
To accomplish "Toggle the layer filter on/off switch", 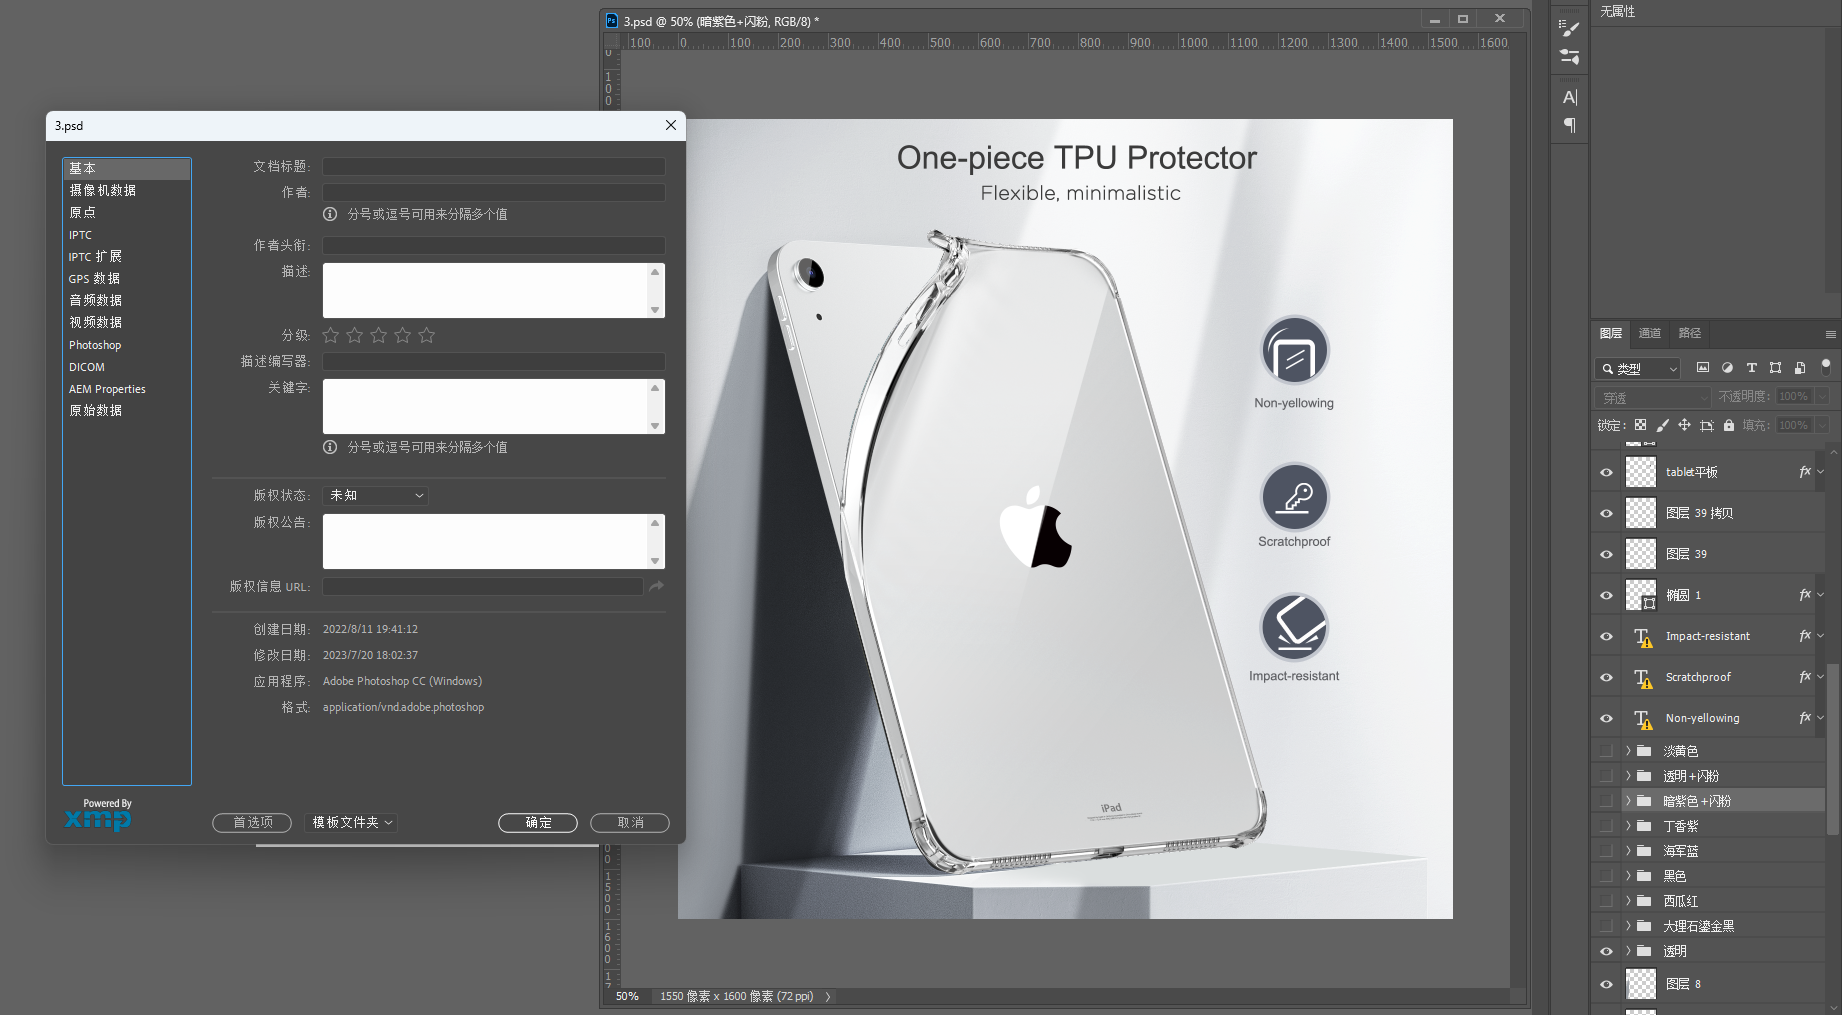I will (1825, 367).
